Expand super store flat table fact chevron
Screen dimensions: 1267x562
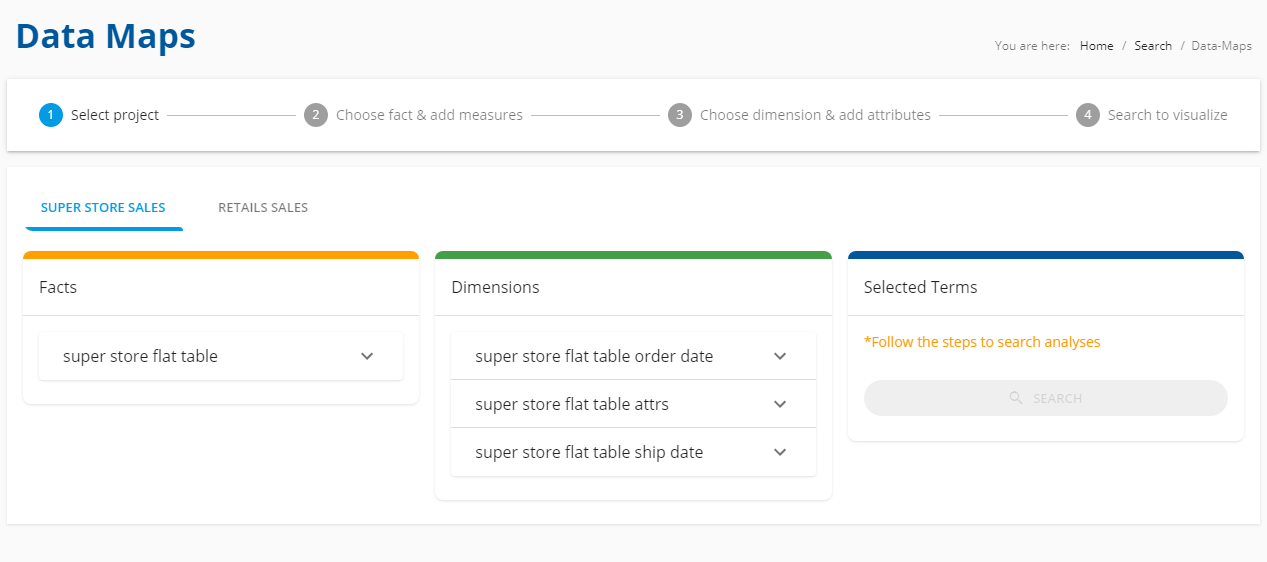[x=367, y=356]
